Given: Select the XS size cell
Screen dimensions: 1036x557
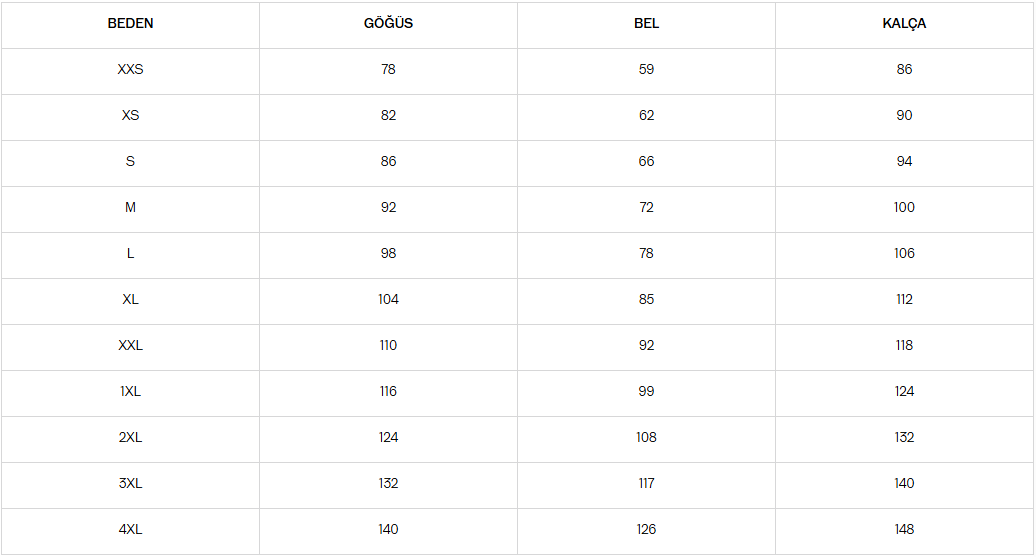Looking at the screenshot, I should (130, 116).
